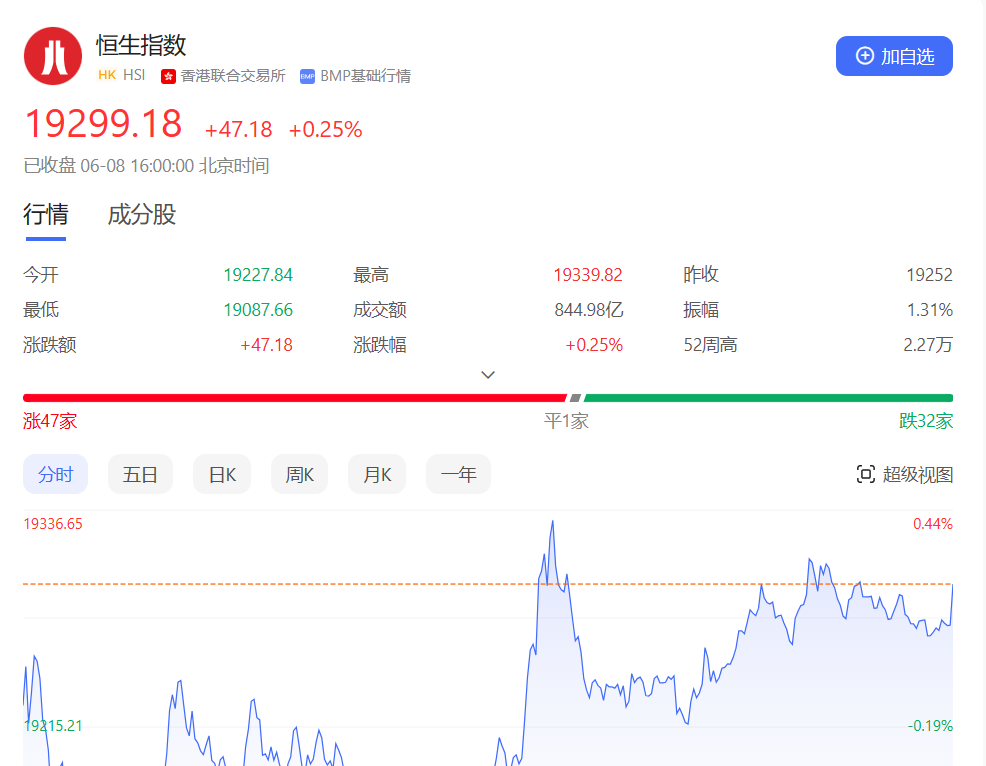Screen dimensions: 986x766
Task: Expand more quote details chevron
Action: click(x=488, y=375)
